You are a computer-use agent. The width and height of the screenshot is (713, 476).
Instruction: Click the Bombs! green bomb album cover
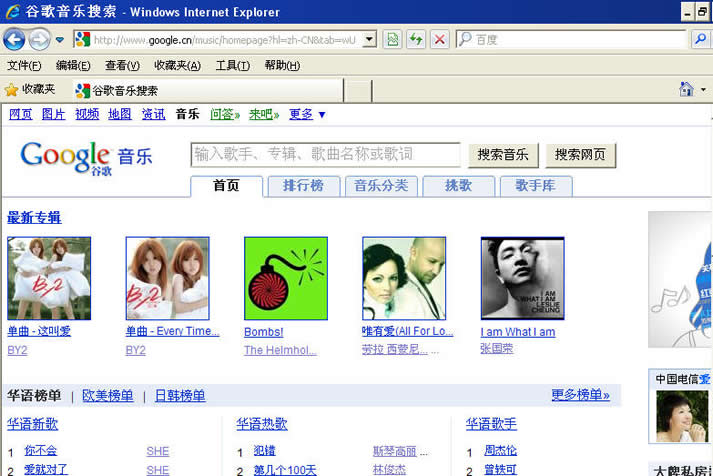point(286,278)
